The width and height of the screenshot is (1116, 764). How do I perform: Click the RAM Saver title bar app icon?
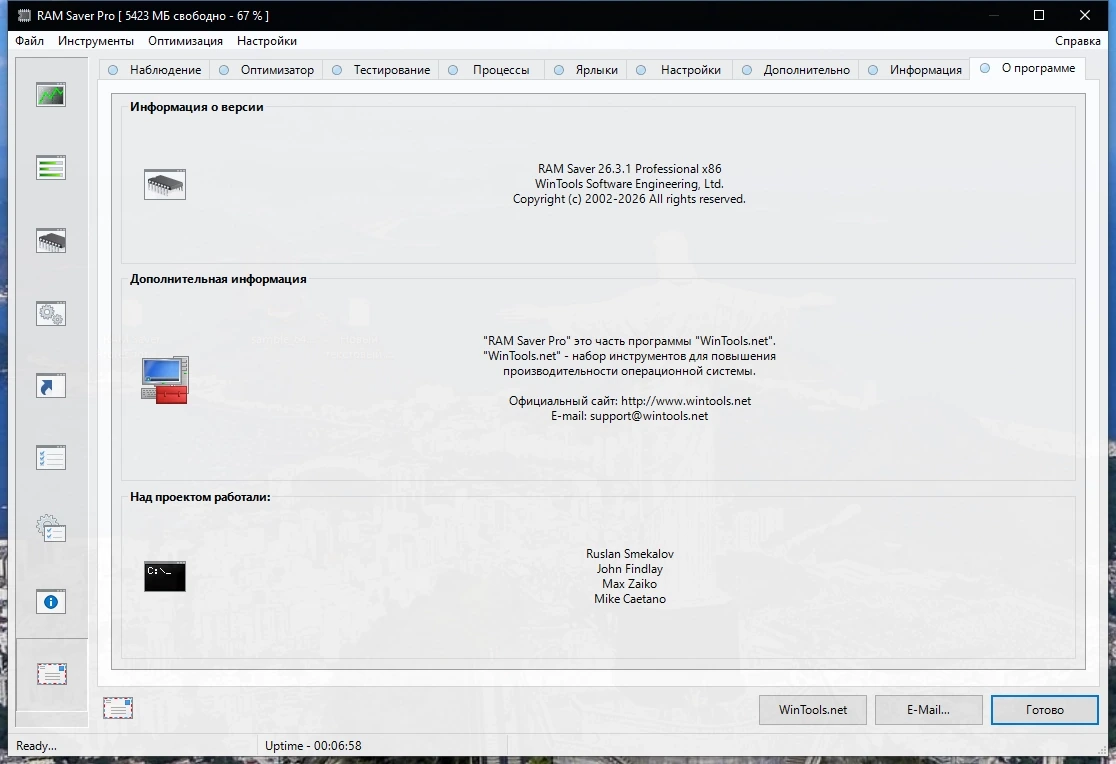click(24, 15)
